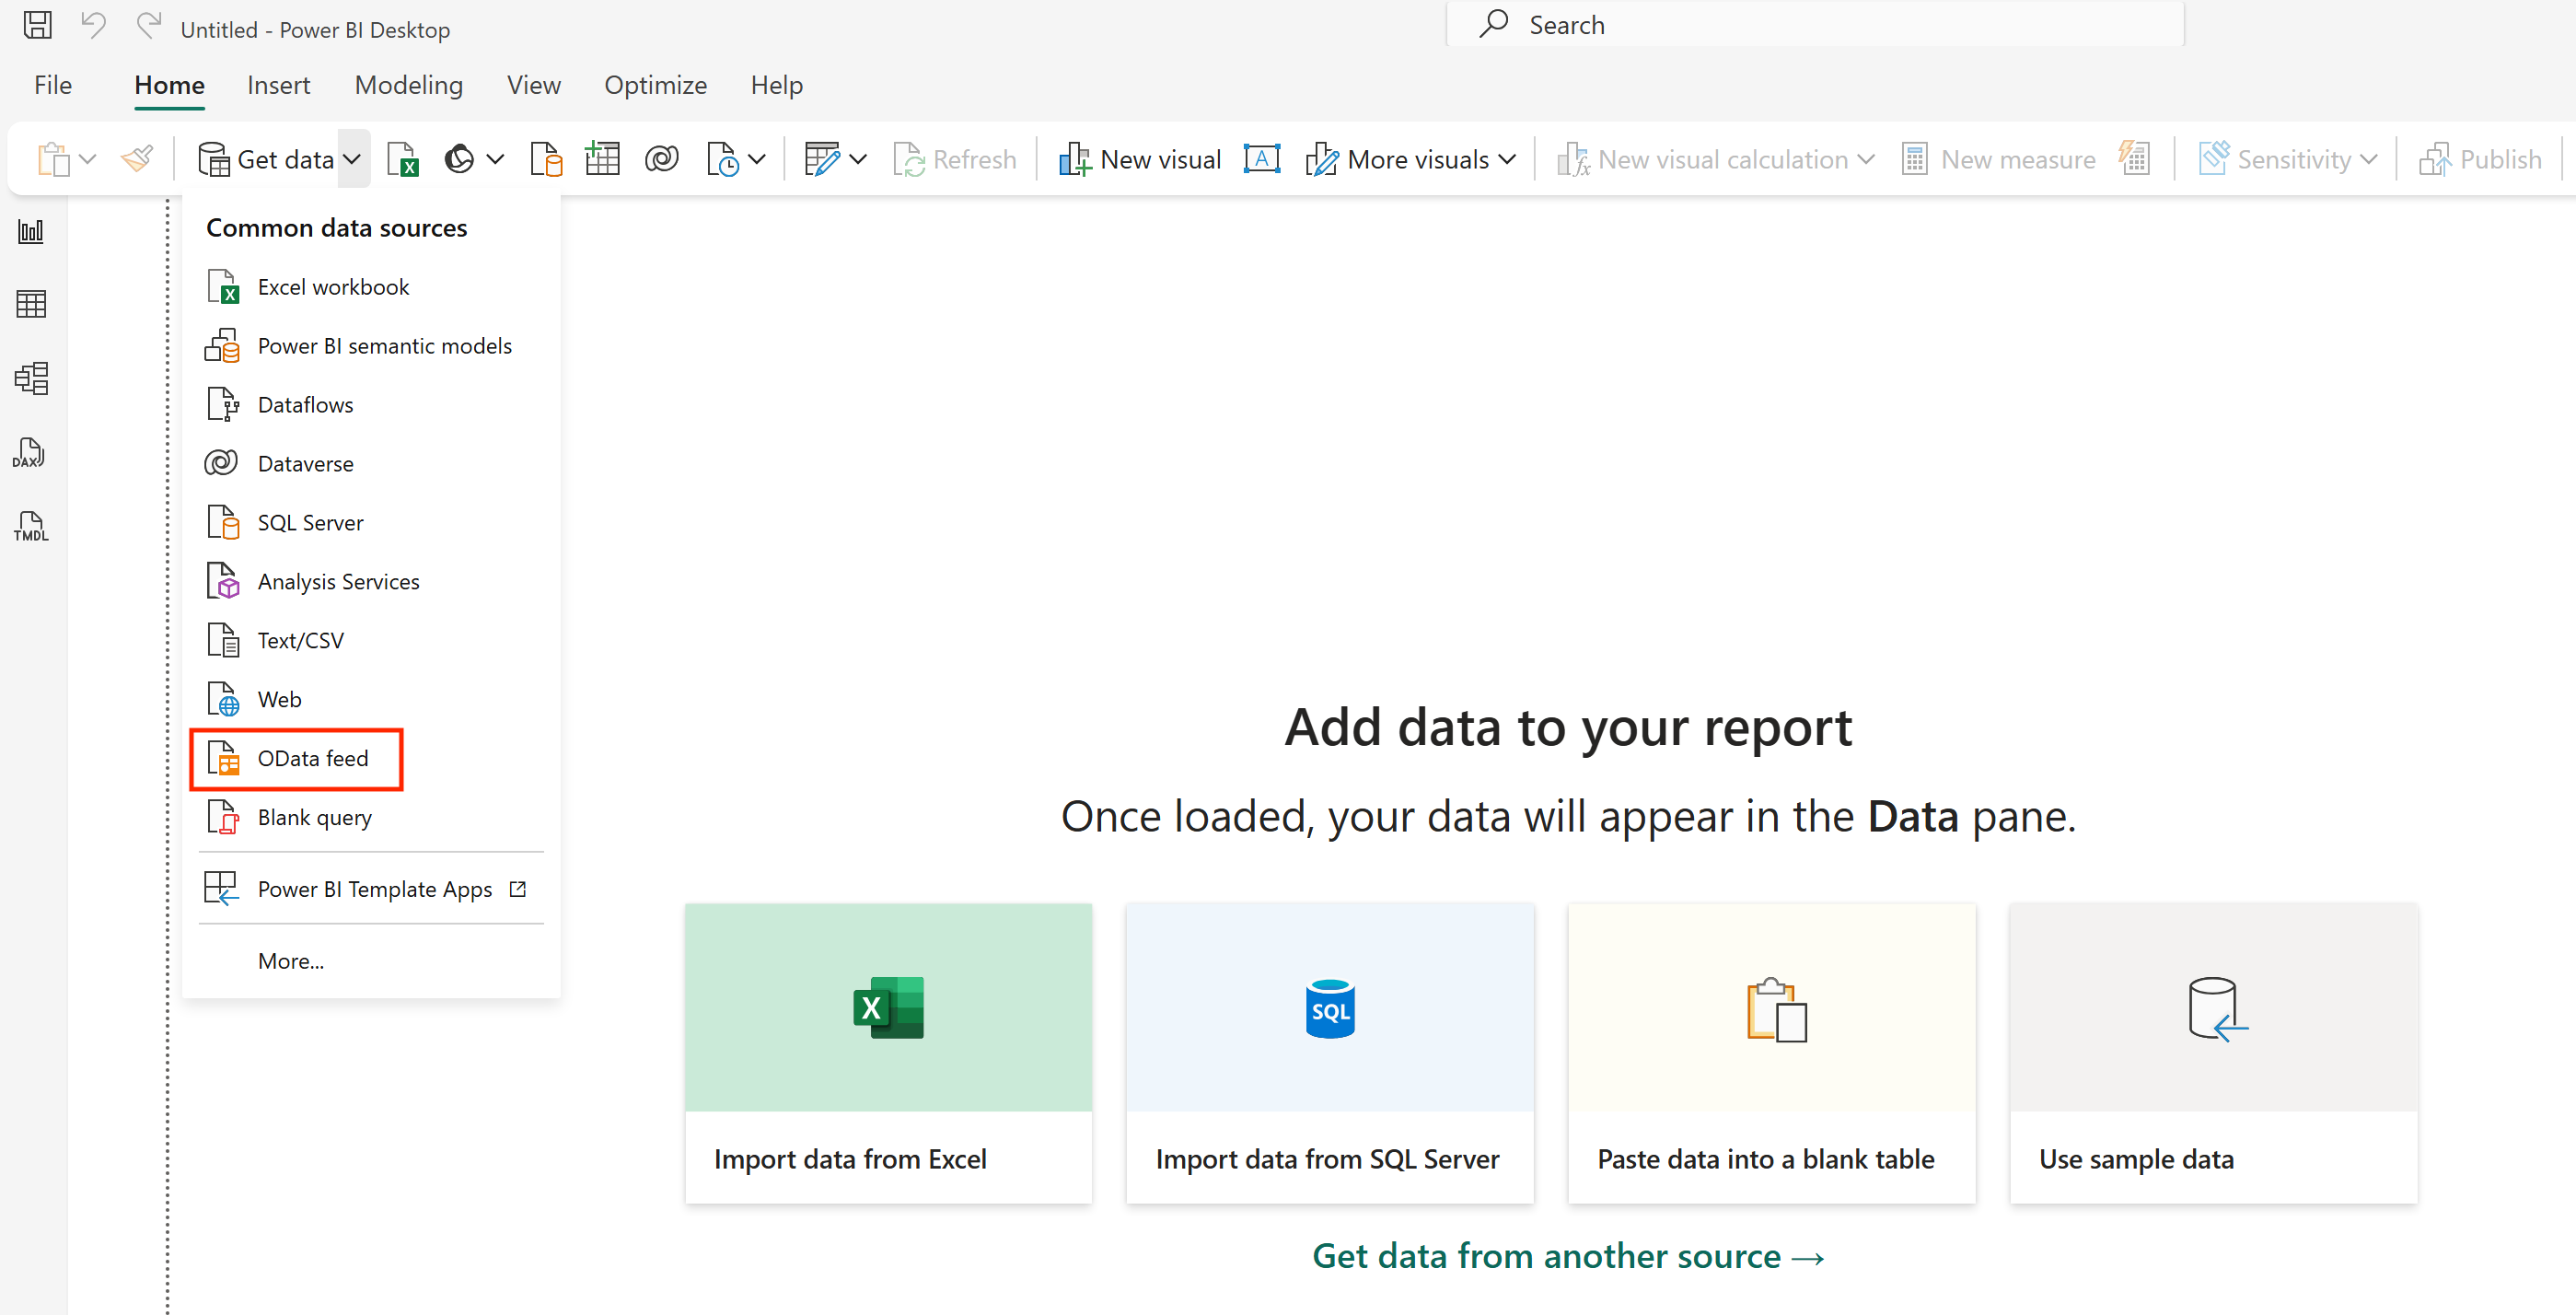The width and height of the screenshot is (2576, 1315).
Task: Choose Text/CSV data source
Action: 371,641
